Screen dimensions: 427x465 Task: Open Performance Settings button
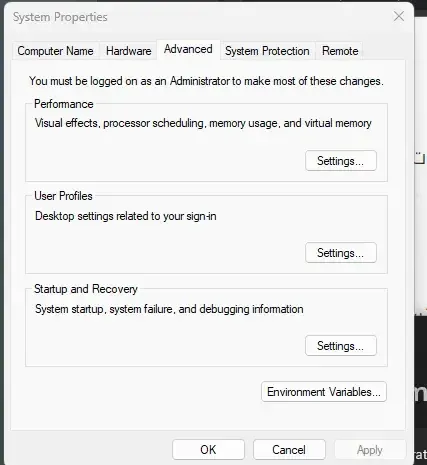[341, 161]
